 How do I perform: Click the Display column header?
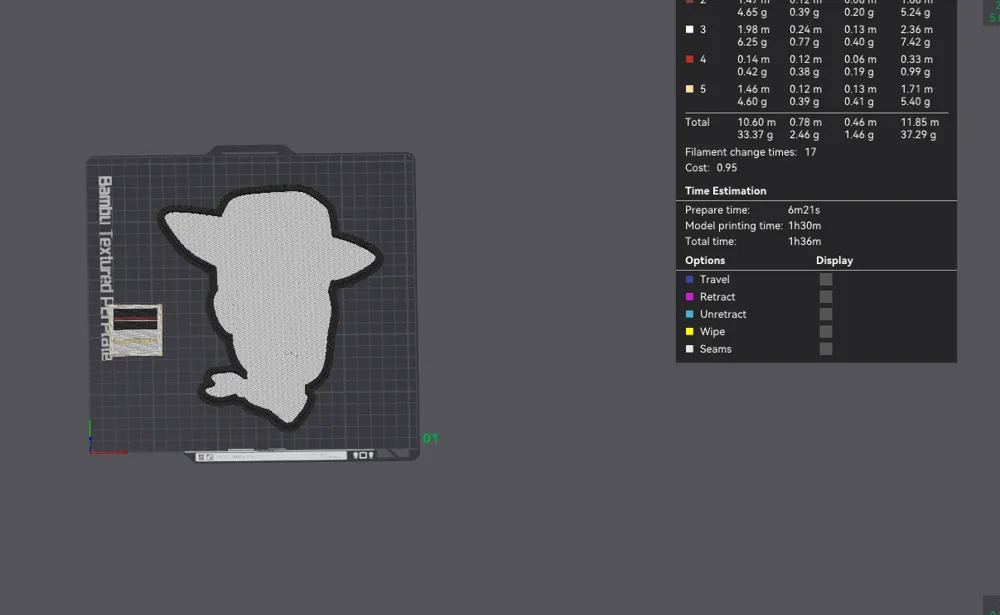coord(834,260)
